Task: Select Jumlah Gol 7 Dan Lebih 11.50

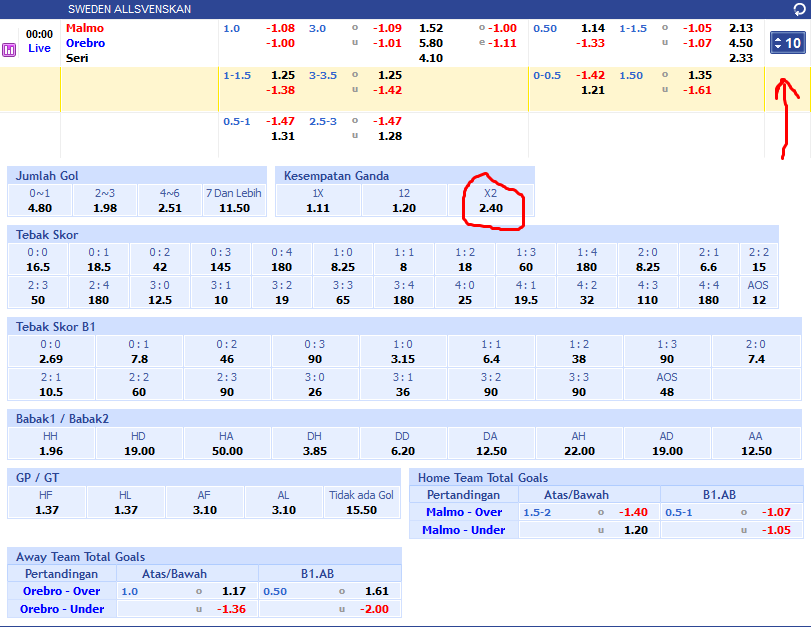Action: pyautogui.click(x=234, y=208)
